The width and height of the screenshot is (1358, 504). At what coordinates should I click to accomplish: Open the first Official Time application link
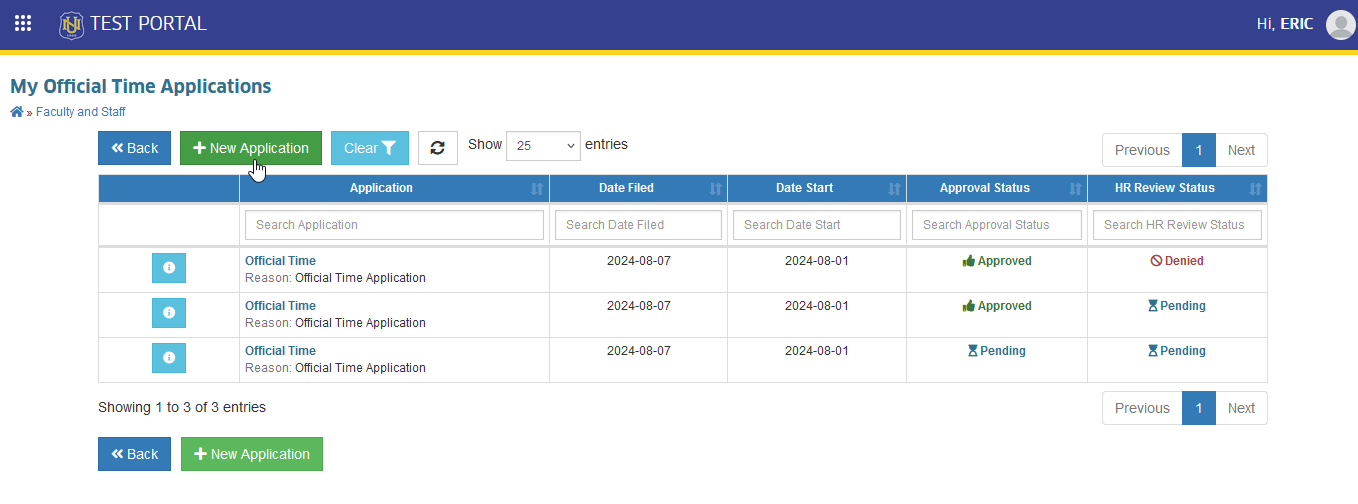280,261
